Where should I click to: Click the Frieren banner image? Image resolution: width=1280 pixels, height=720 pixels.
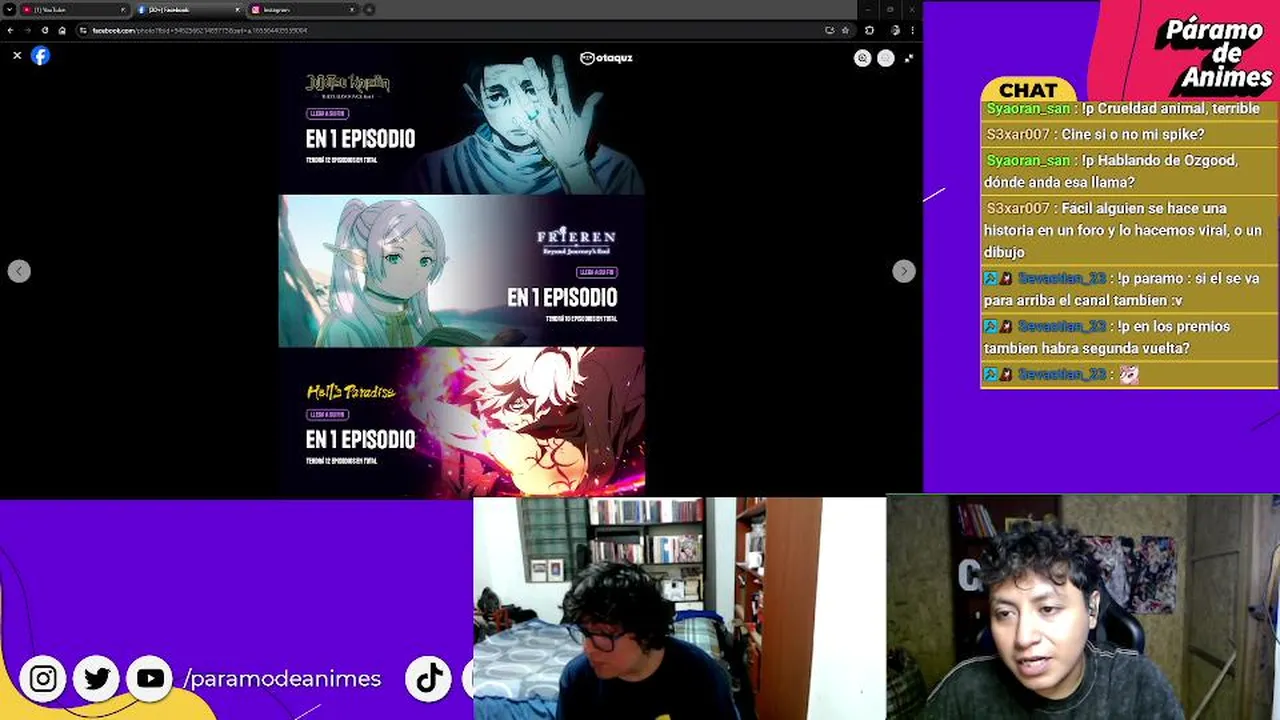pos(461,271)
